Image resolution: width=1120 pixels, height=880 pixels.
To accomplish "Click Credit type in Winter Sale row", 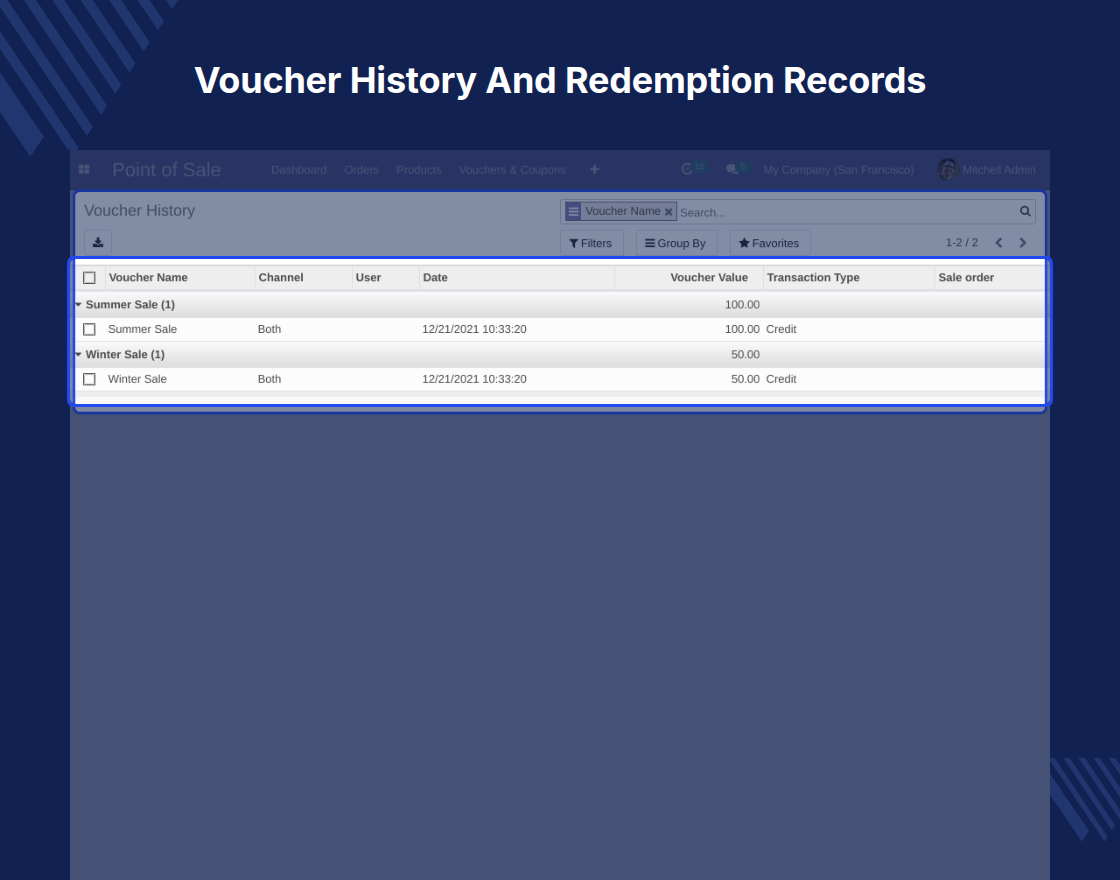I will pos(781,379).
